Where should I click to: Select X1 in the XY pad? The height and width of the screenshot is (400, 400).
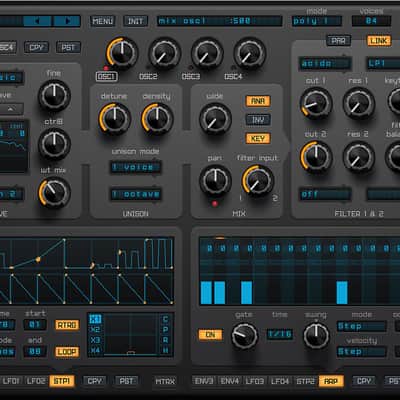(95, 319)
